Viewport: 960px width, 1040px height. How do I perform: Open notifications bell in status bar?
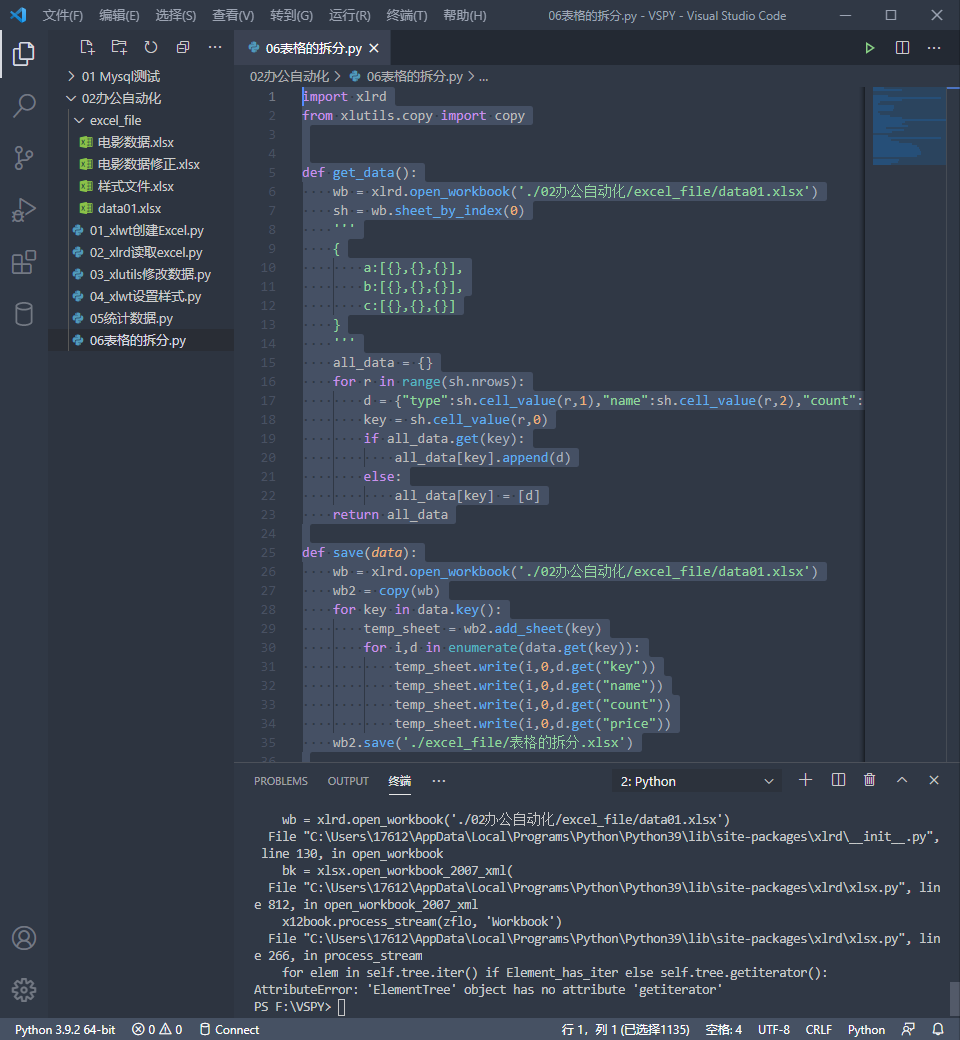click(x=938, y=1029)
